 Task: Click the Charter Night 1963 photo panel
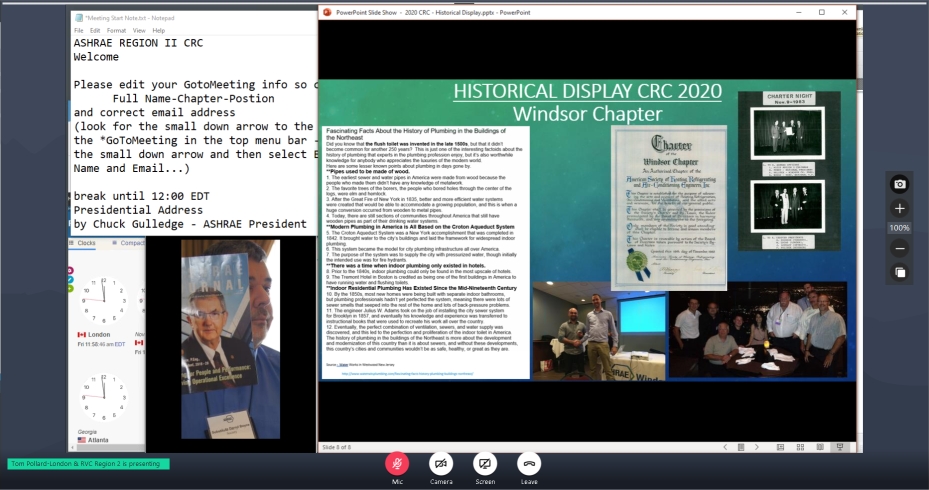(x=789, y=171)
